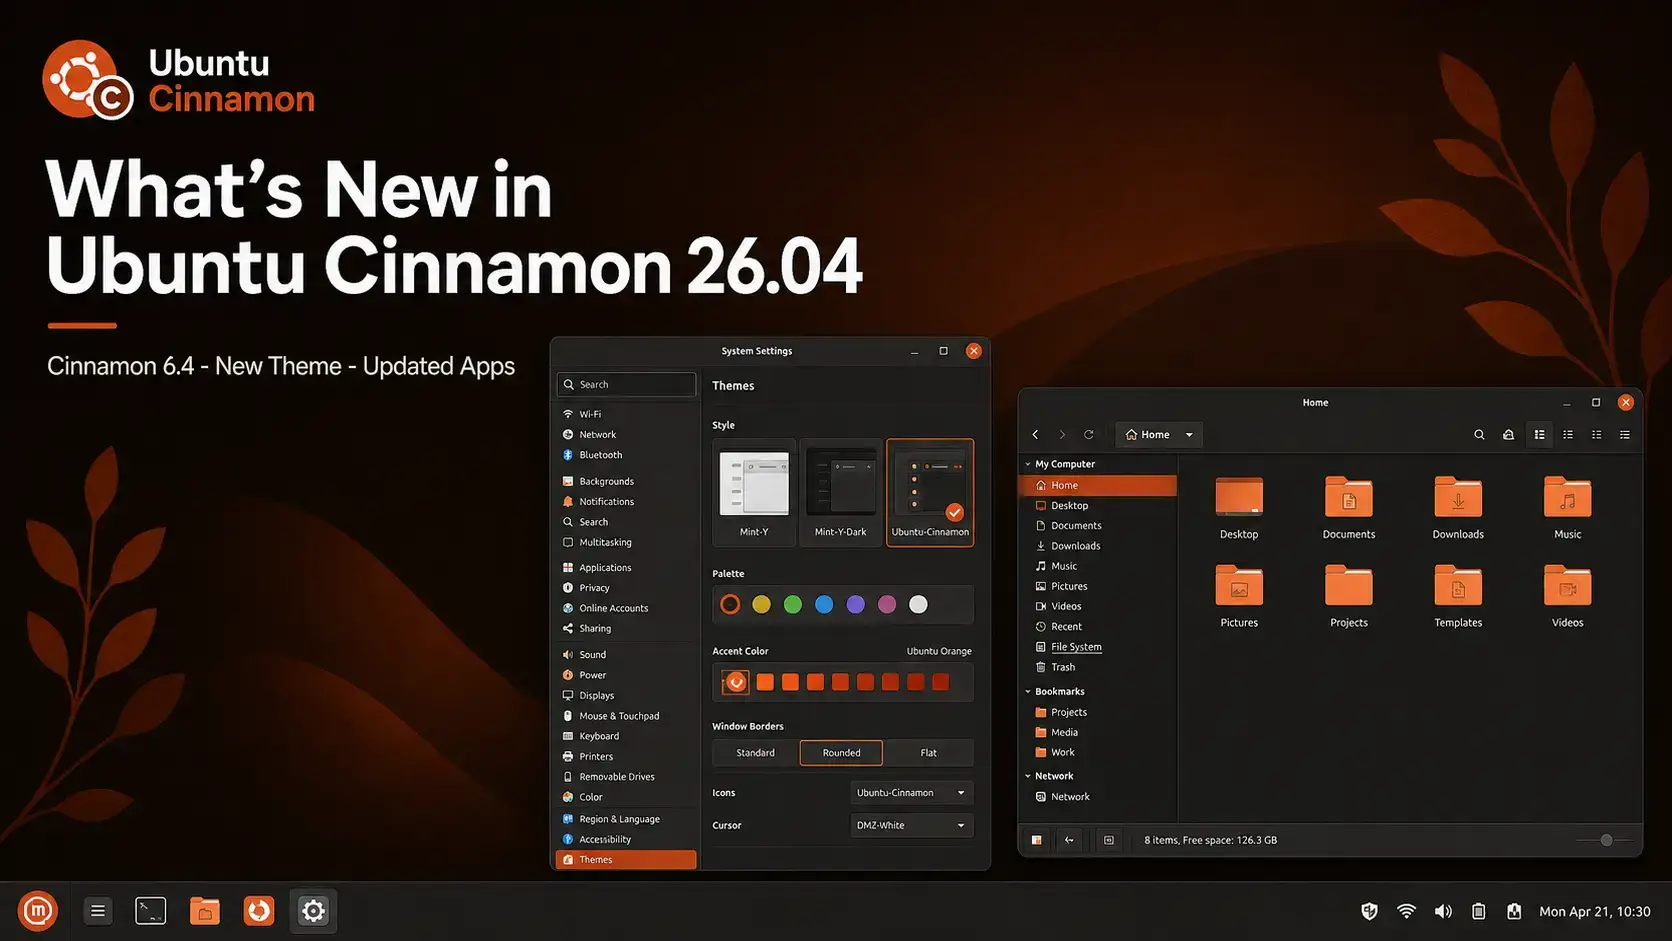The image size is (1672, 941).
Task: Select Home in file manager sidebar
Action: click(1098, 485)
